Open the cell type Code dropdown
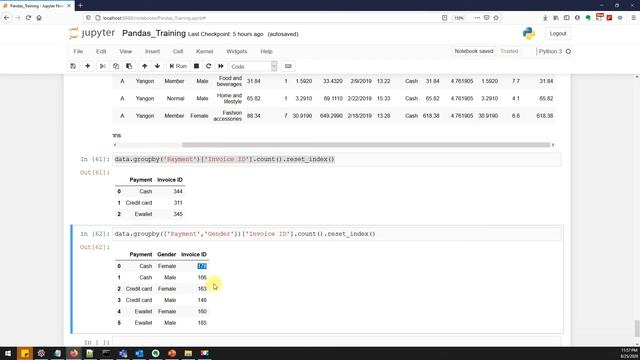 click(253, 66)
